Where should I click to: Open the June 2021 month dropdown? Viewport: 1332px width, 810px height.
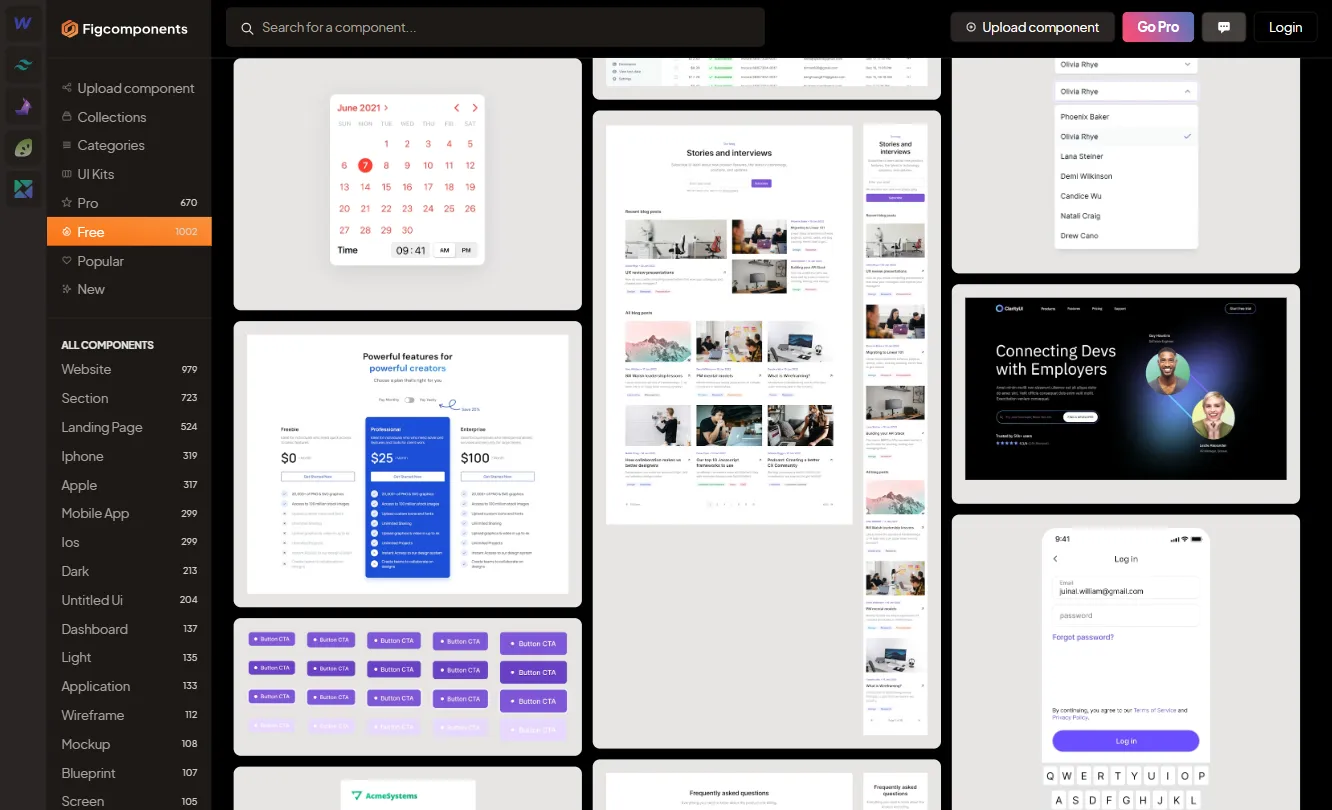pos(361,107)
